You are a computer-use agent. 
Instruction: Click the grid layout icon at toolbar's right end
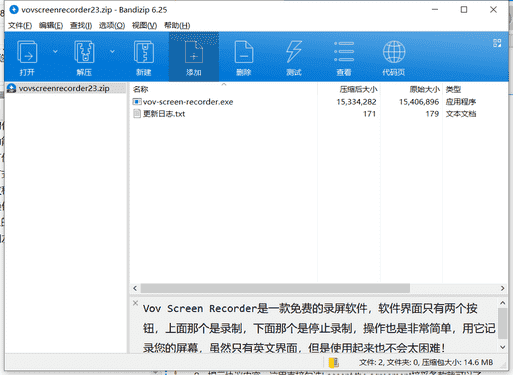point(497,43)
